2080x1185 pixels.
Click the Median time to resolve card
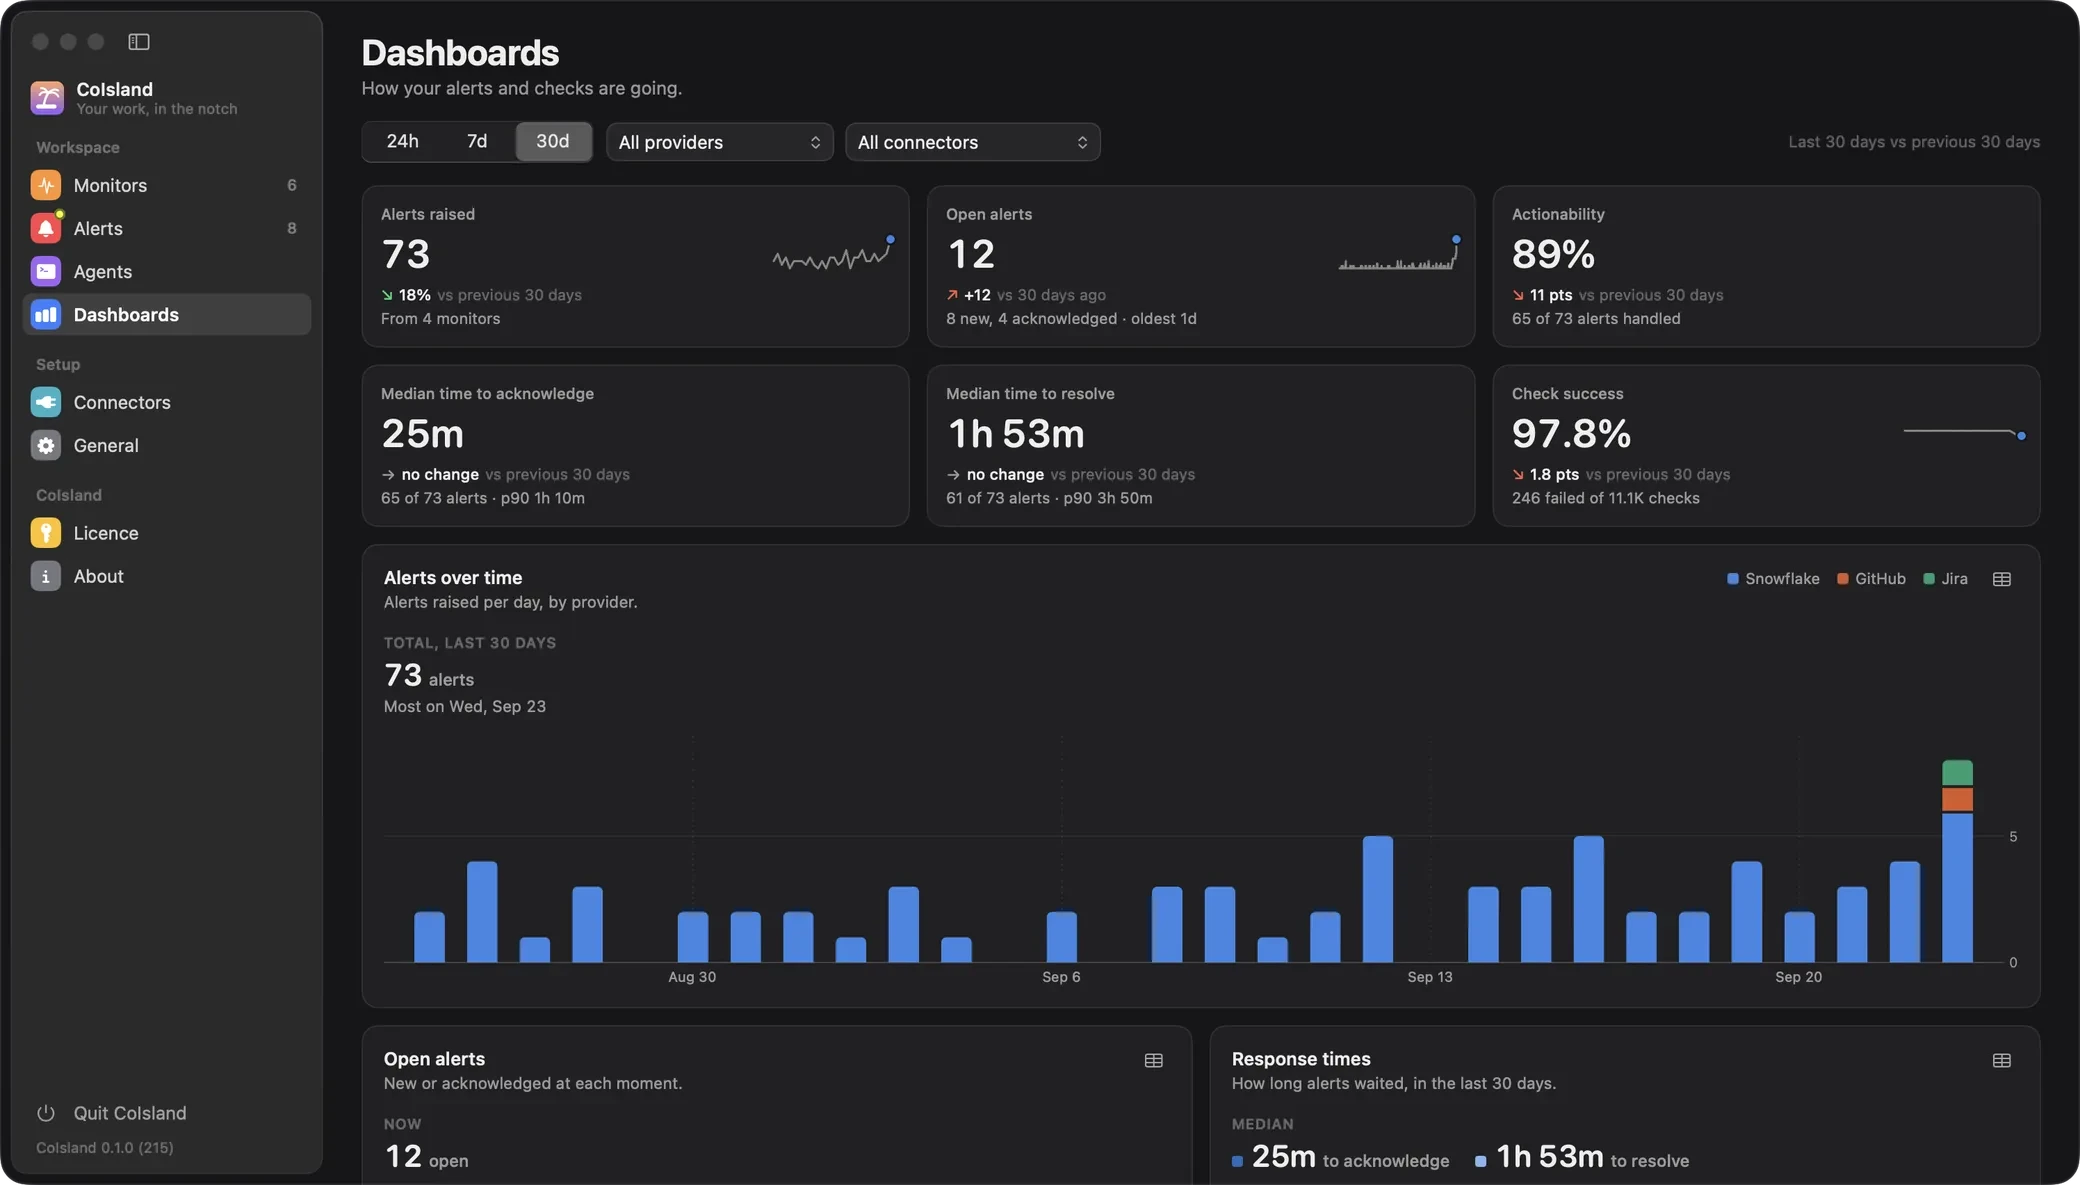point(1200,446)
